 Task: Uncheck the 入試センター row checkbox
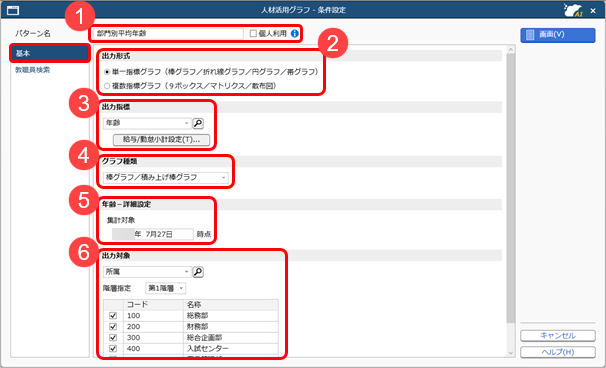113,349
